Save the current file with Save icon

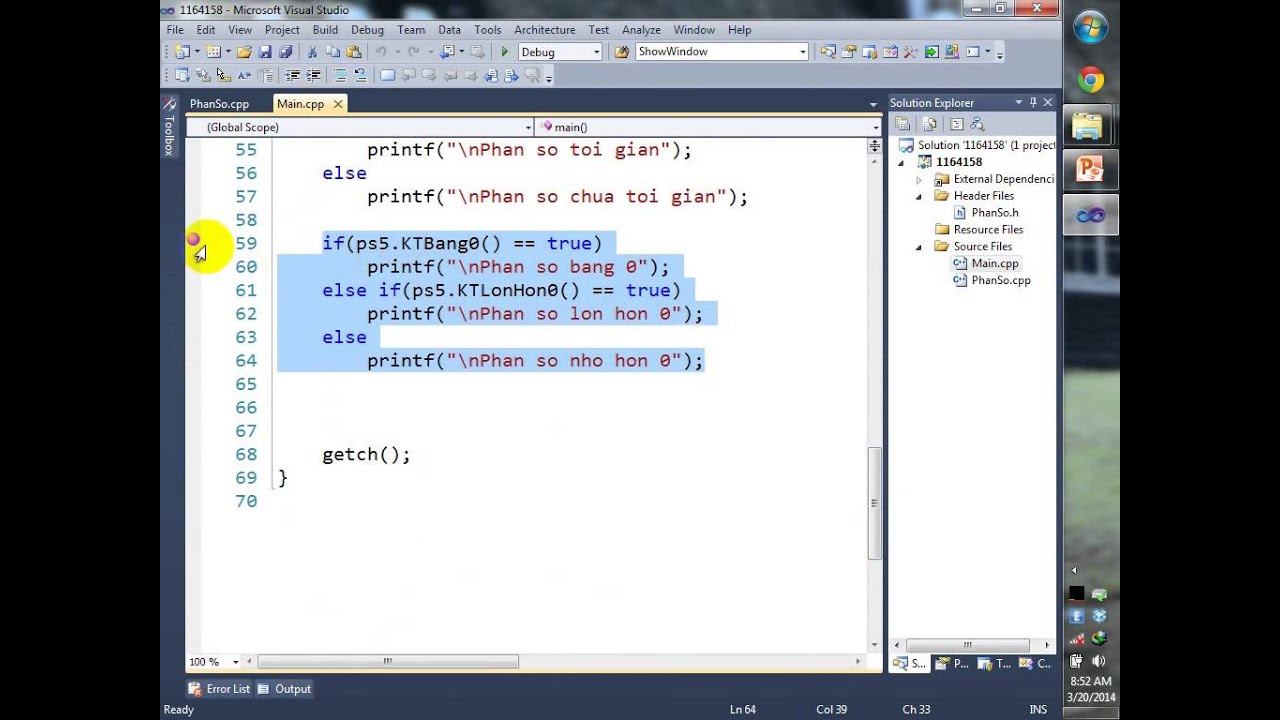coord(265,52)
